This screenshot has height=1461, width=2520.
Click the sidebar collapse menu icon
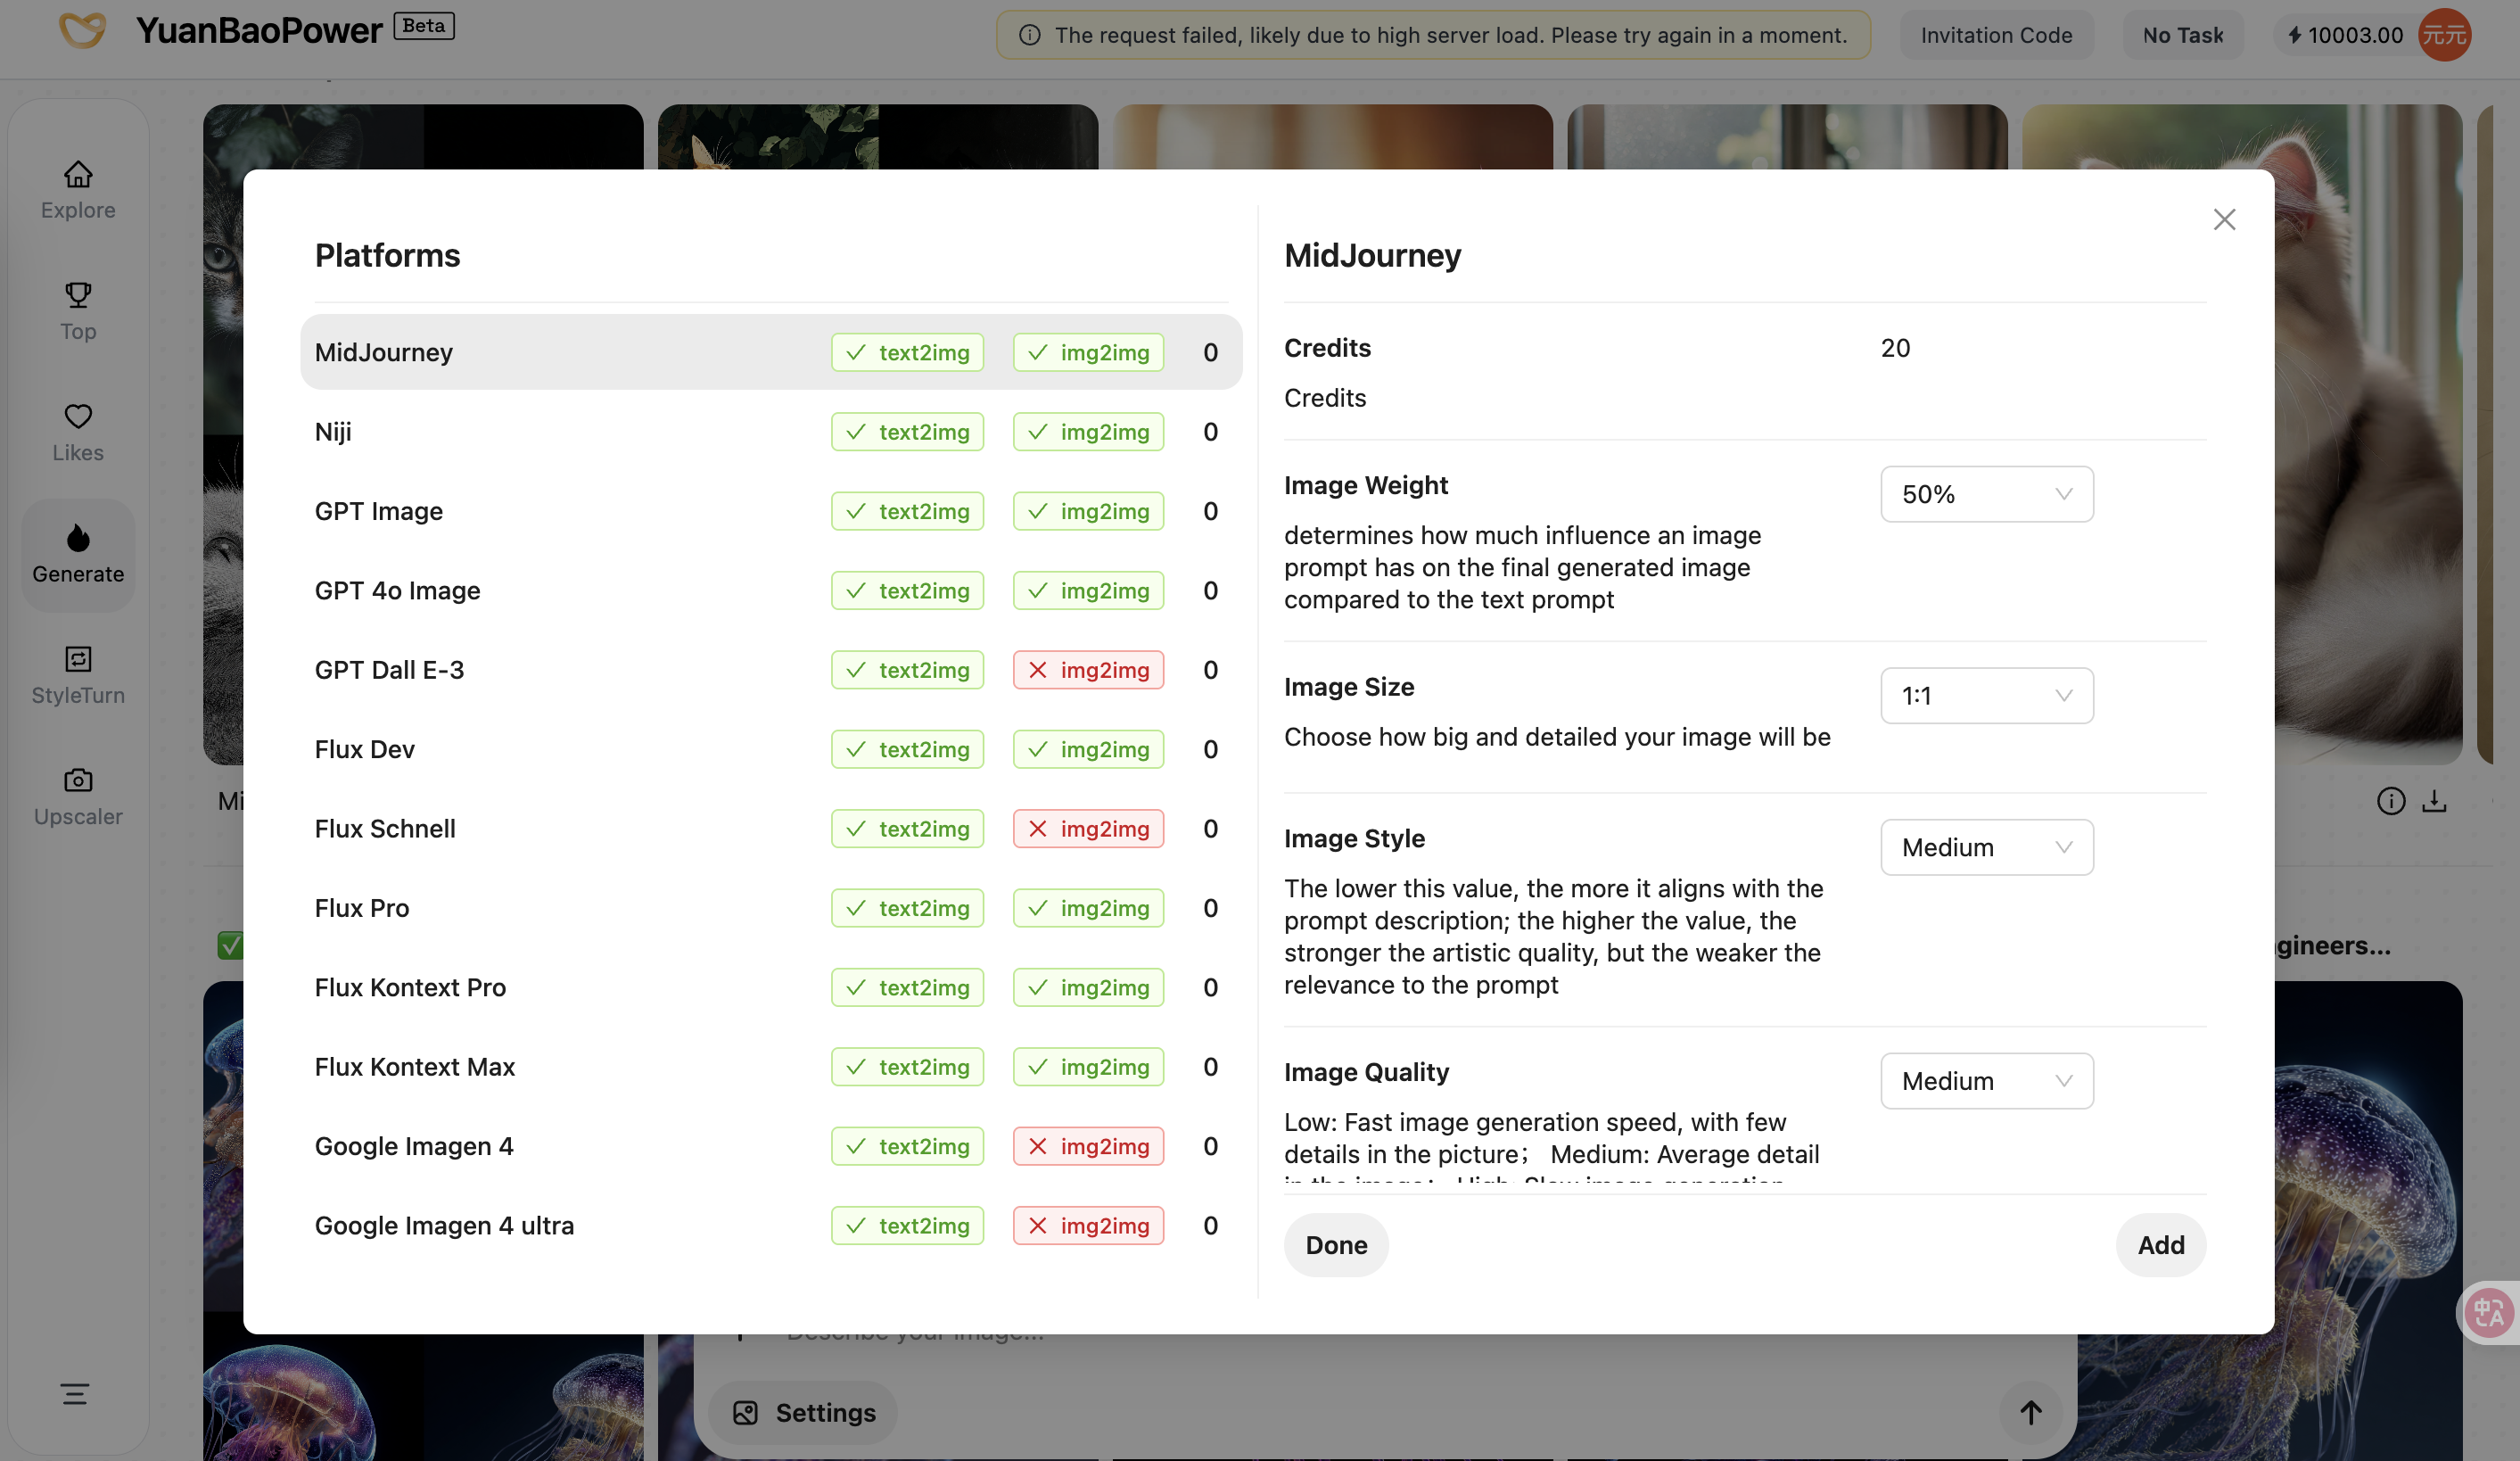(x=75, y=1394)
